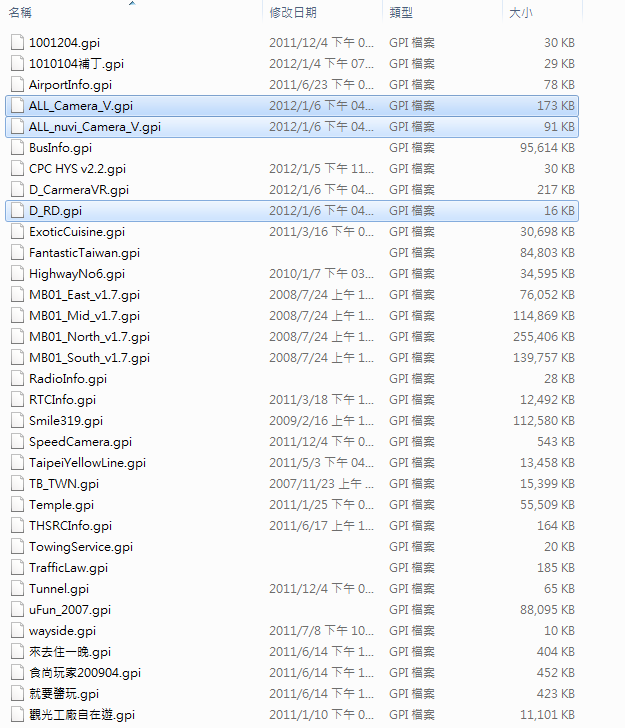
Task: Click the file icon of TB_TWN.gpi
Action: 18,483
